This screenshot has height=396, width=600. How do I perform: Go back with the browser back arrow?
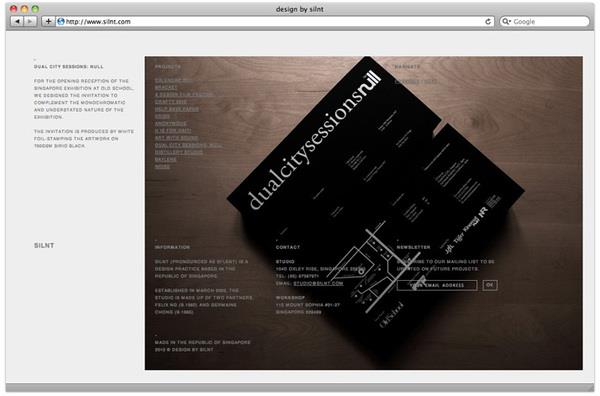pos(17,21)
